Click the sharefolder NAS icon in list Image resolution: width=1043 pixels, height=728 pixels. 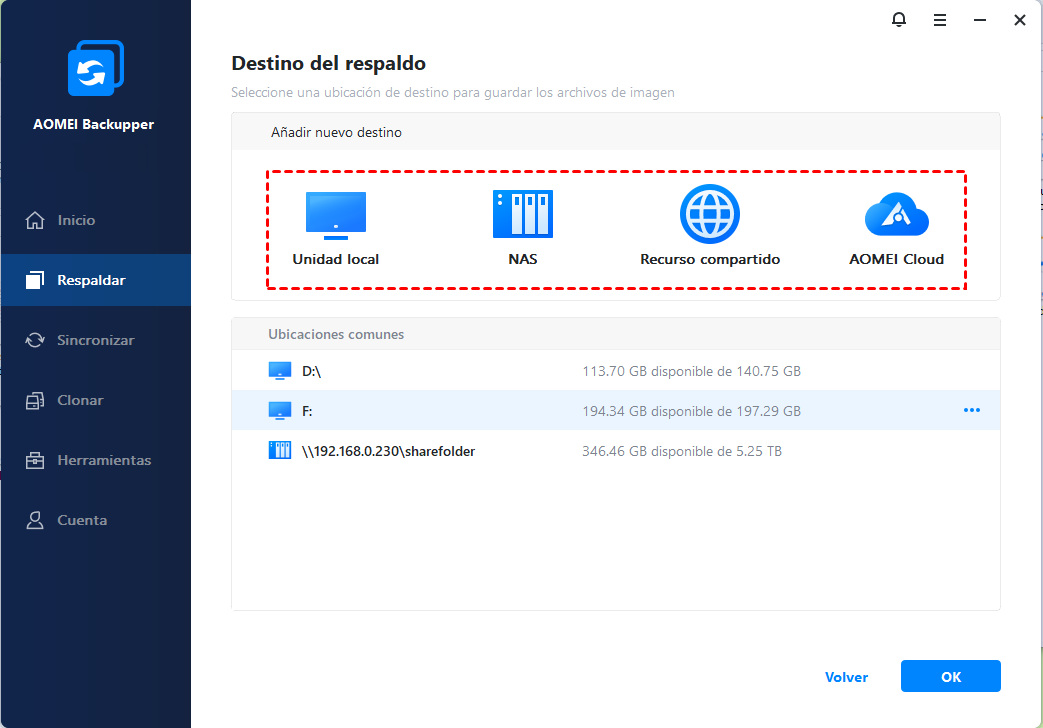[x=279, y=451]
